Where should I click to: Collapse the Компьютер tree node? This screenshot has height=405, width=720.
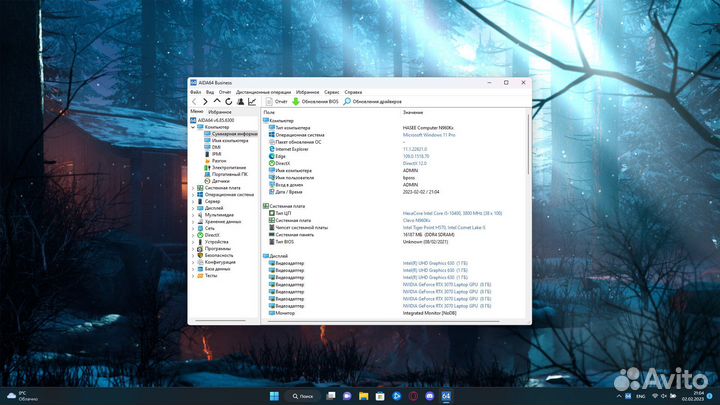coord(193,127)
